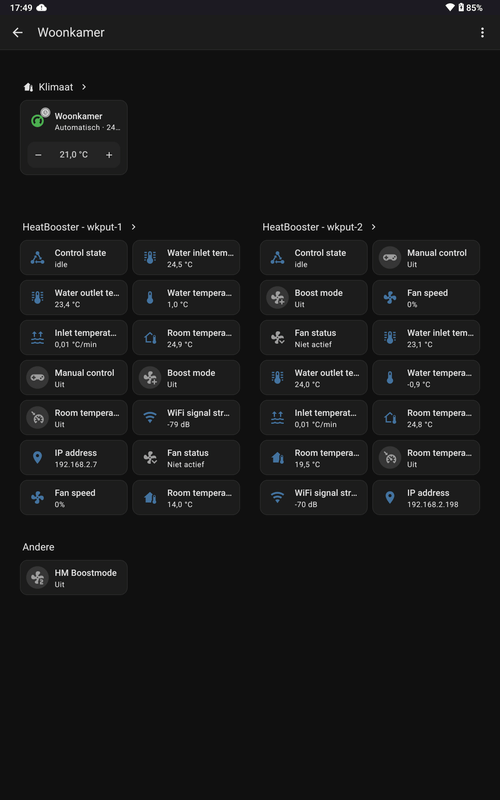Image resolution: width=500 pixels, height=800 pixels.
Task: Toggle Manual control in HeatBooster wkput-1
Action: [37, 378]
